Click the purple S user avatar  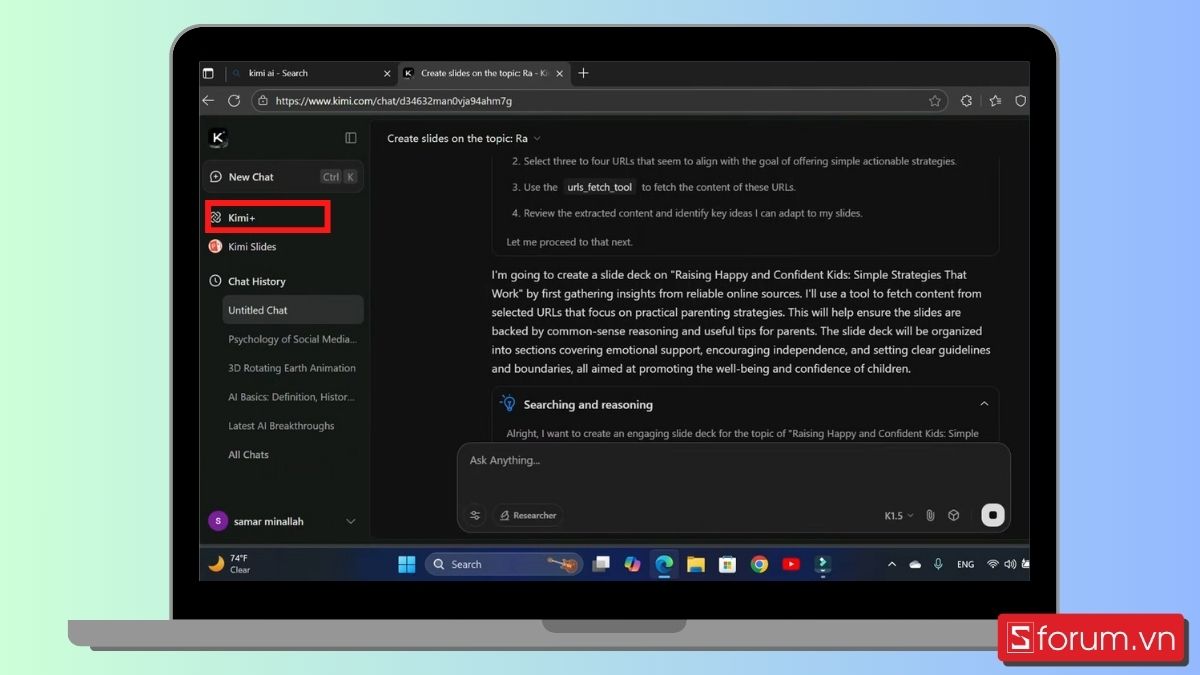(x=218, y=521)
